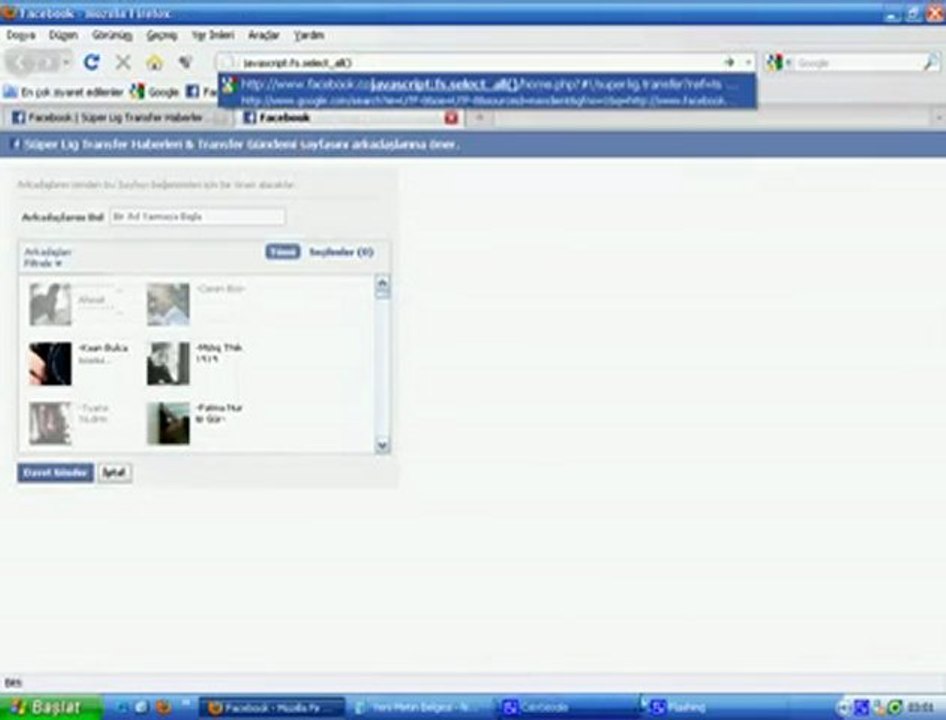Open the Windows Başlat start button
This screenshot has height=720, width=946.
click(50, 707)
